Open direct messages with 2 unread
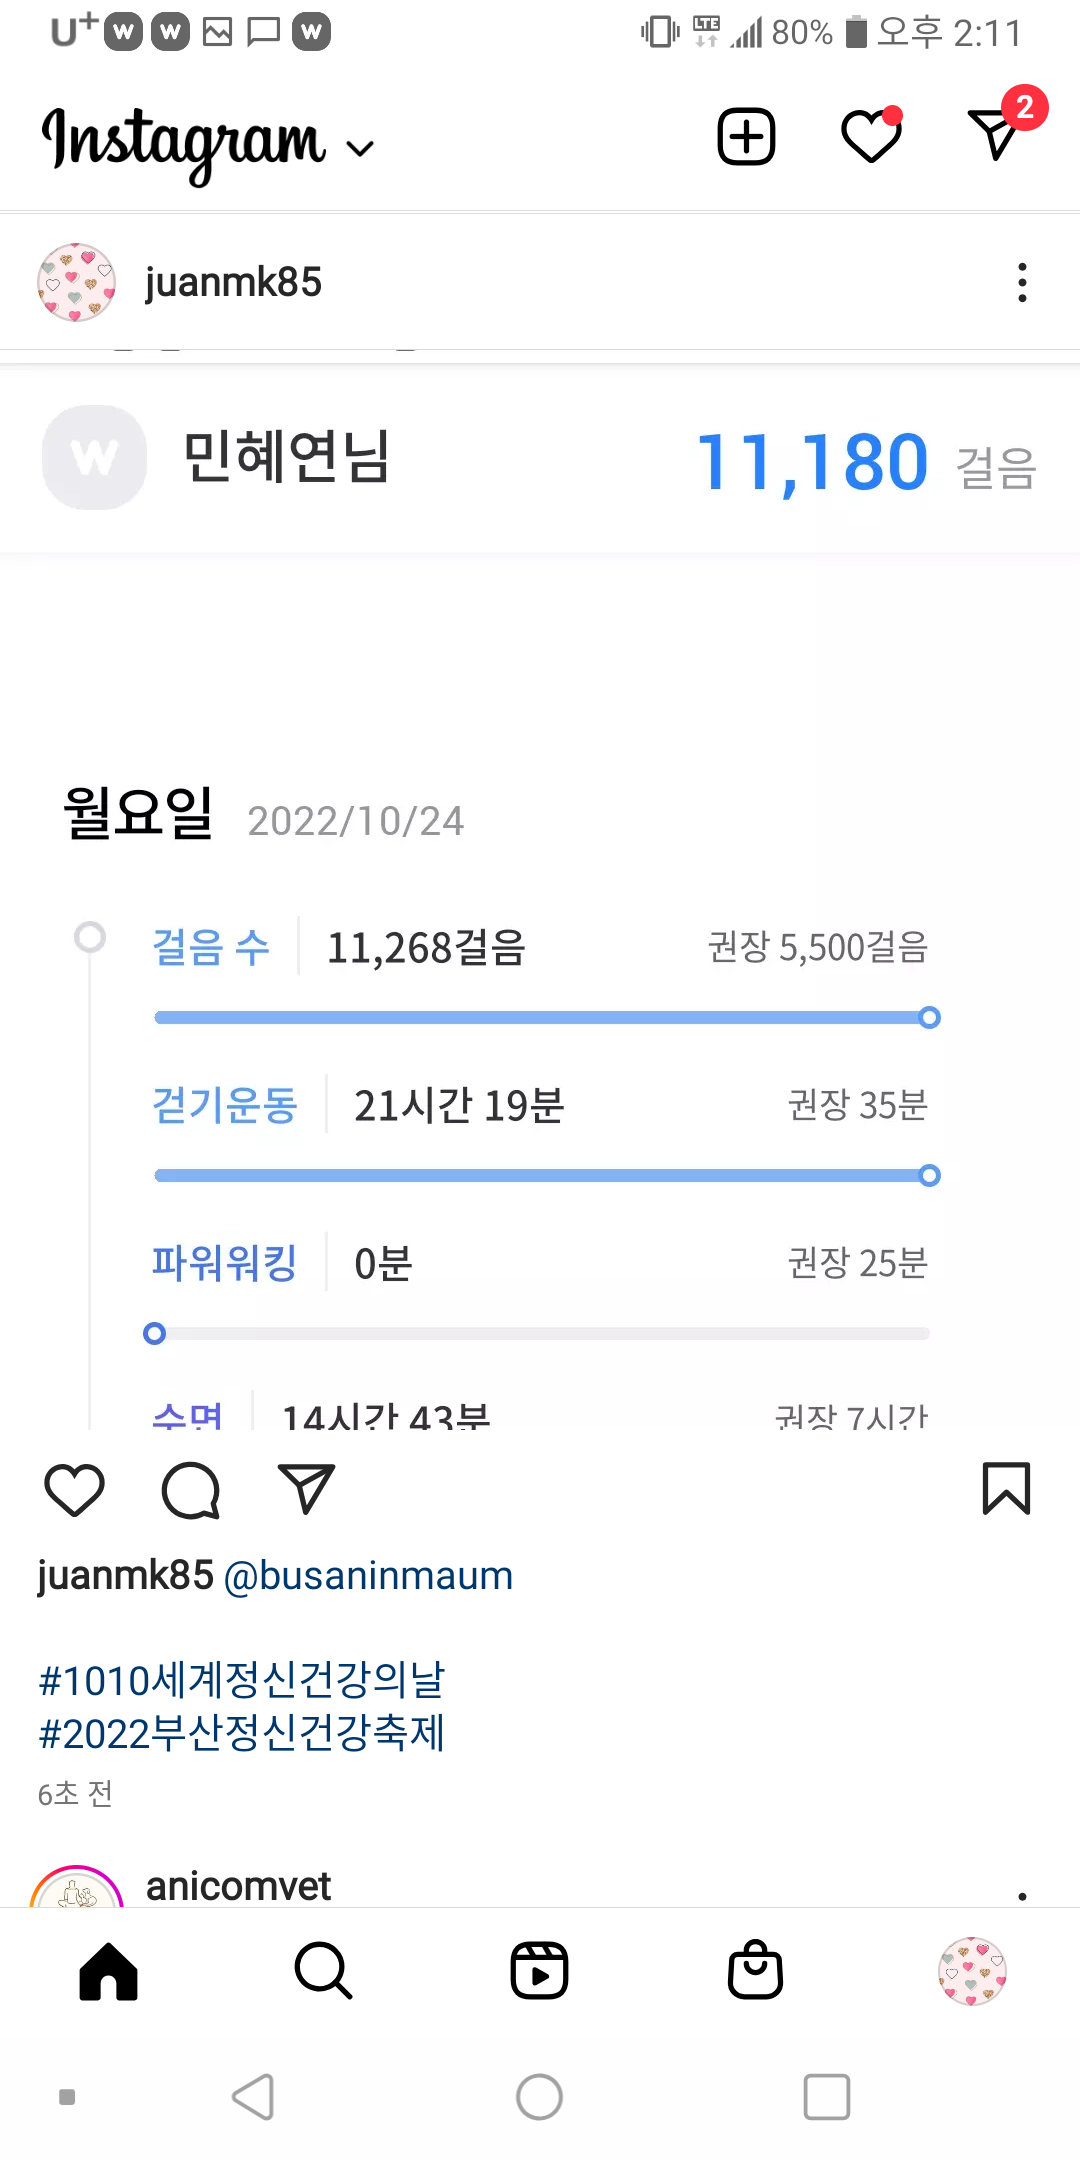This screenshot has height=2160, width=1080. pos(996,134)
